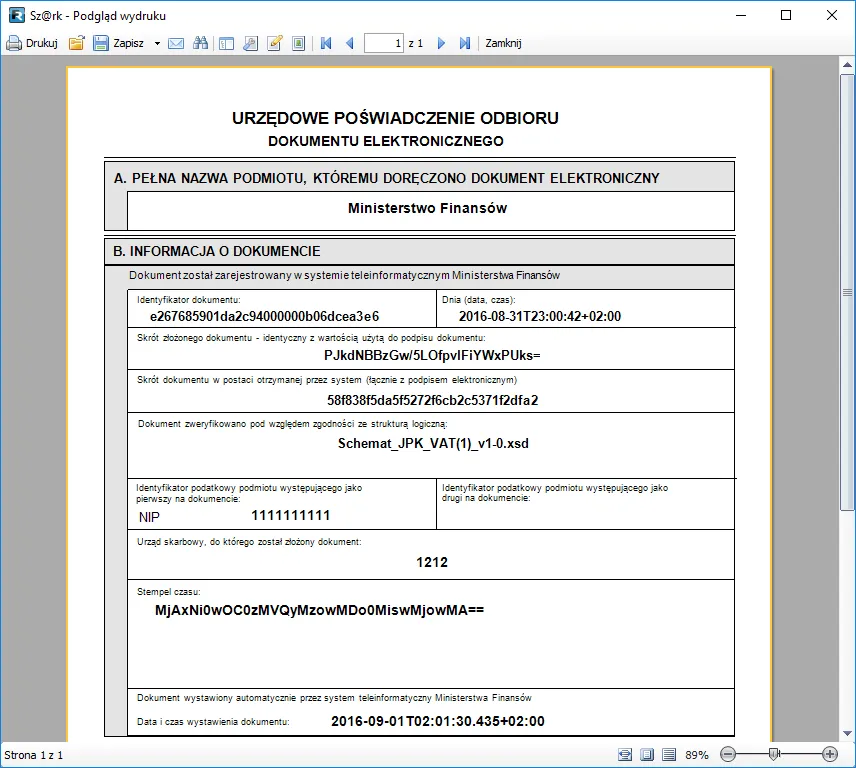
Task: Go to next page arrow
Action: click(x=441, y=43)
